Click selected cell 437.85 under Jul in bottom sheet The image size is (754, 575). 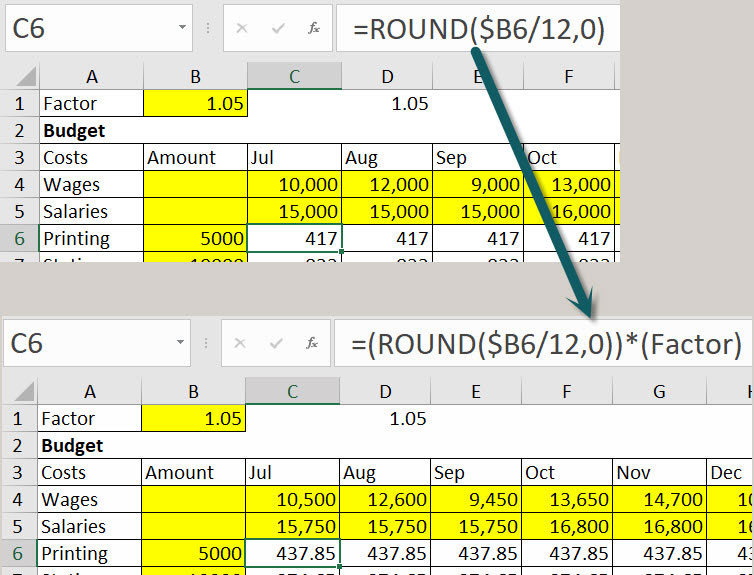tap(292, 553)
